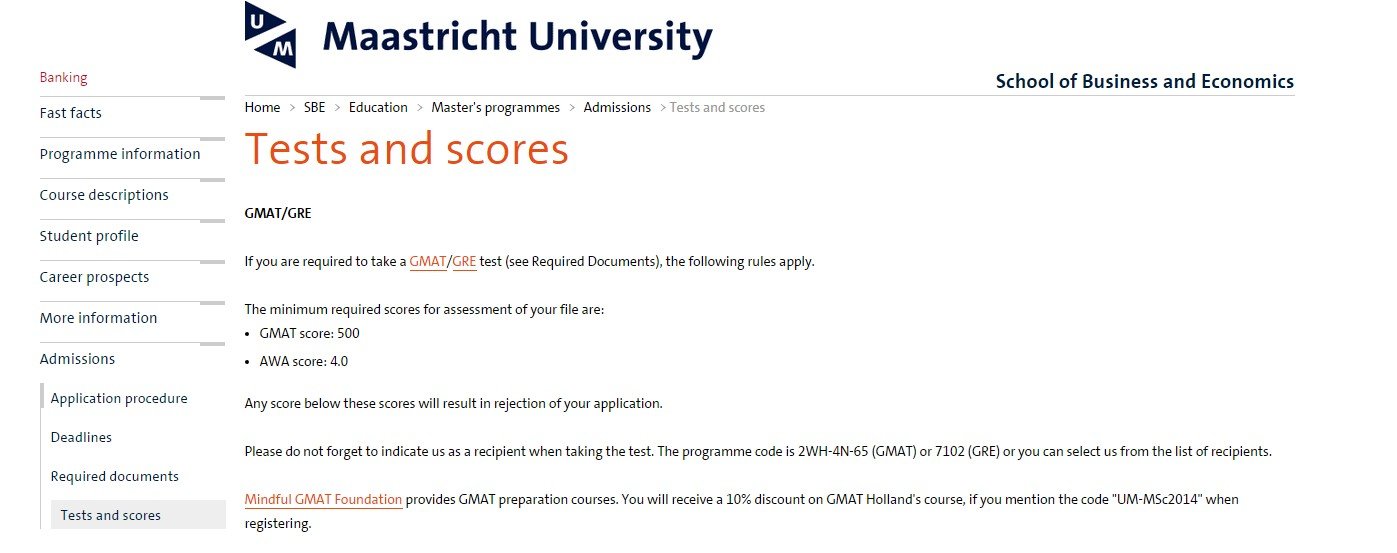This screenshot has width=1397, height=553.
Task: Click the Home breadcrumb link
Action: [x=262, y=107]
